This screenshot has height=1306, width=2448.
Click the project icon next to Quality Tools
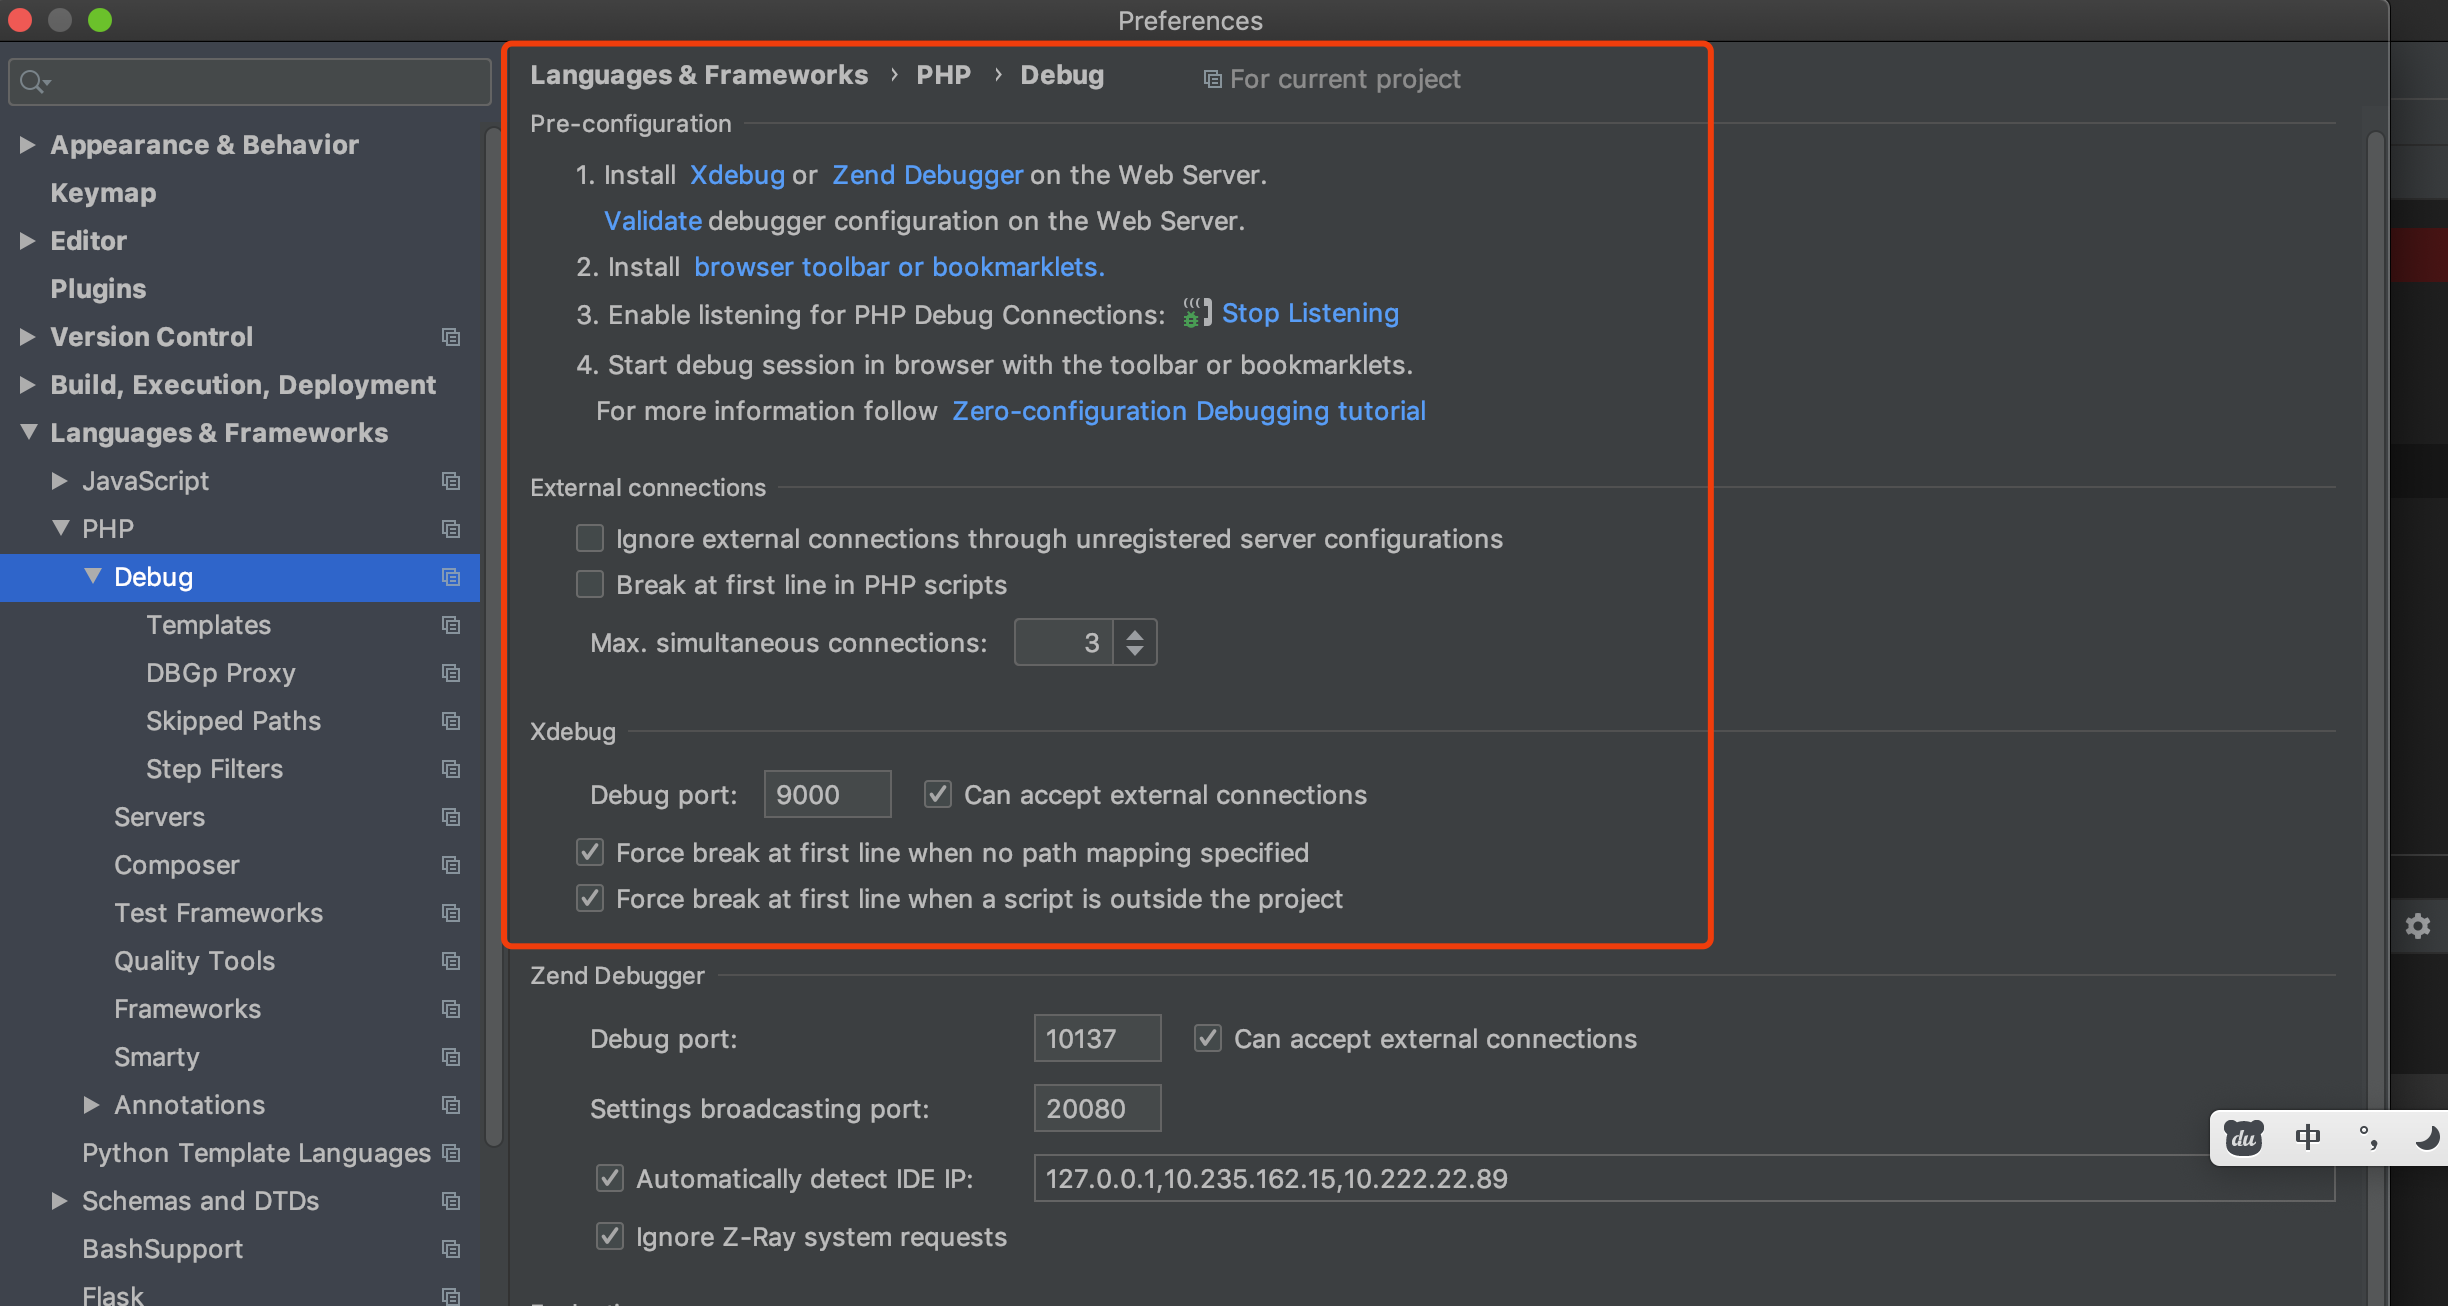click(x=451, y=961)
